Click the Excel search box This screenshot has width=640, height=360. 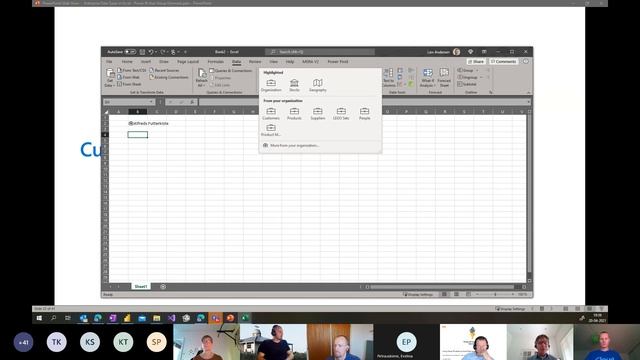pyautogui.click(x=320, y=52)
